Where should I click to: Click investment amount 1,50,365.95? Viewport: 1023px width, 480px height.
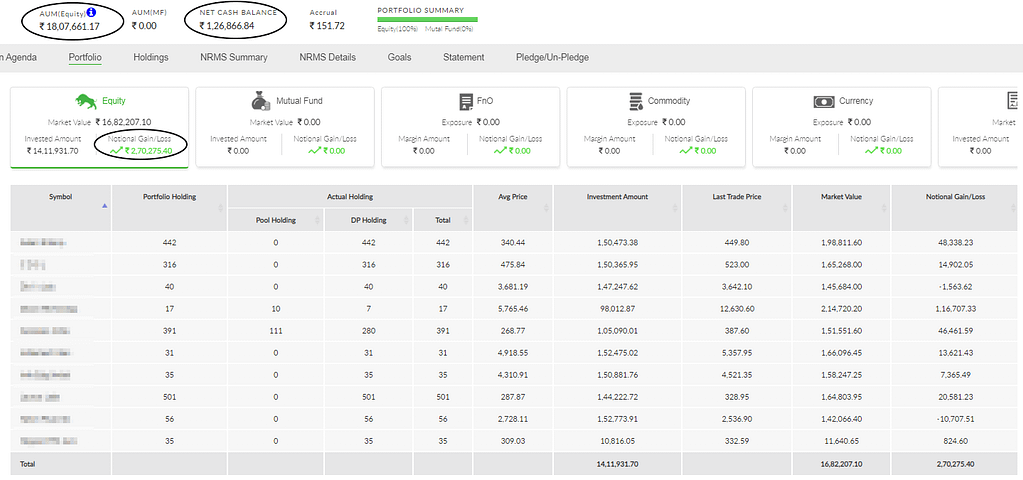(617, 265)
